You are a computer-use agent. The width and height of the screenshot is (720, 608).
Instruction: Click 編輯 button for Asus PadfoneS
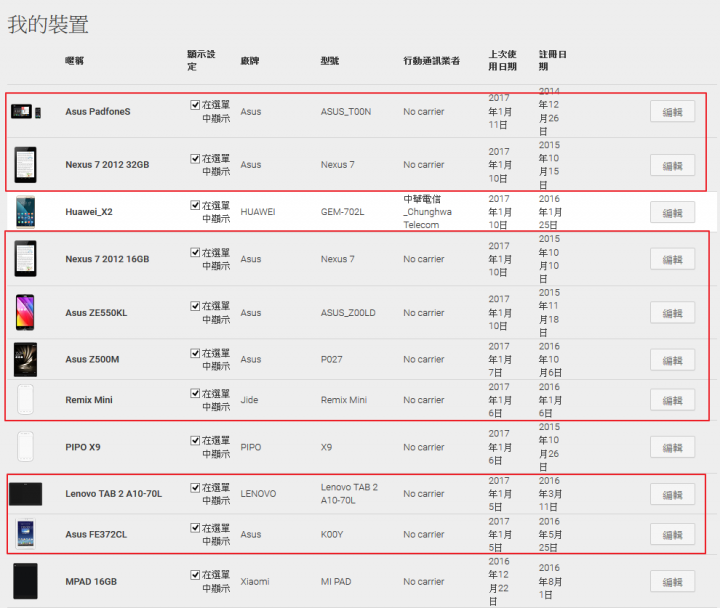pos(672,112)
